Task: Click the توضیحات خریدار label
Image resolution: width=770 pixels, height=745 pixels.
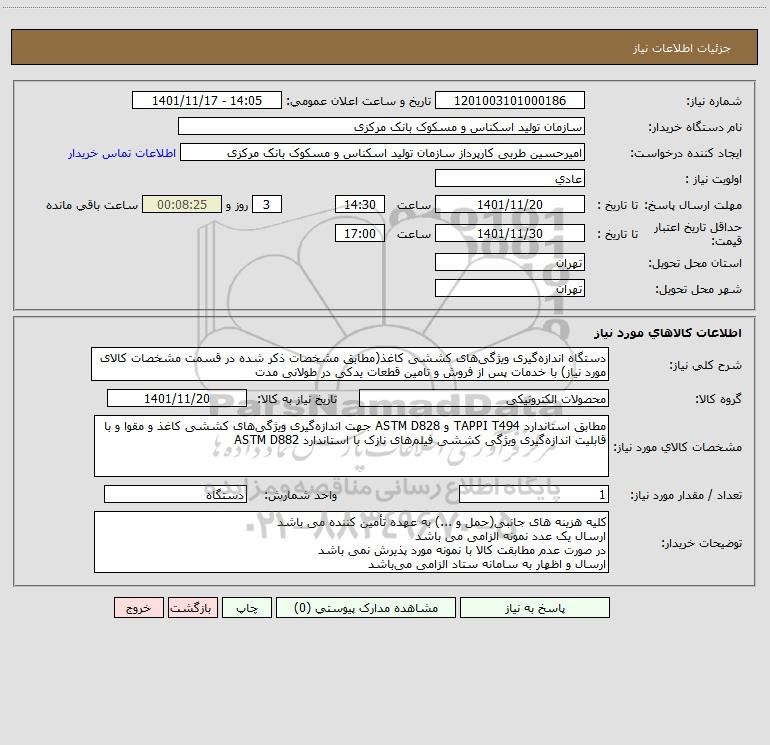Action: (x=701, y=543)
